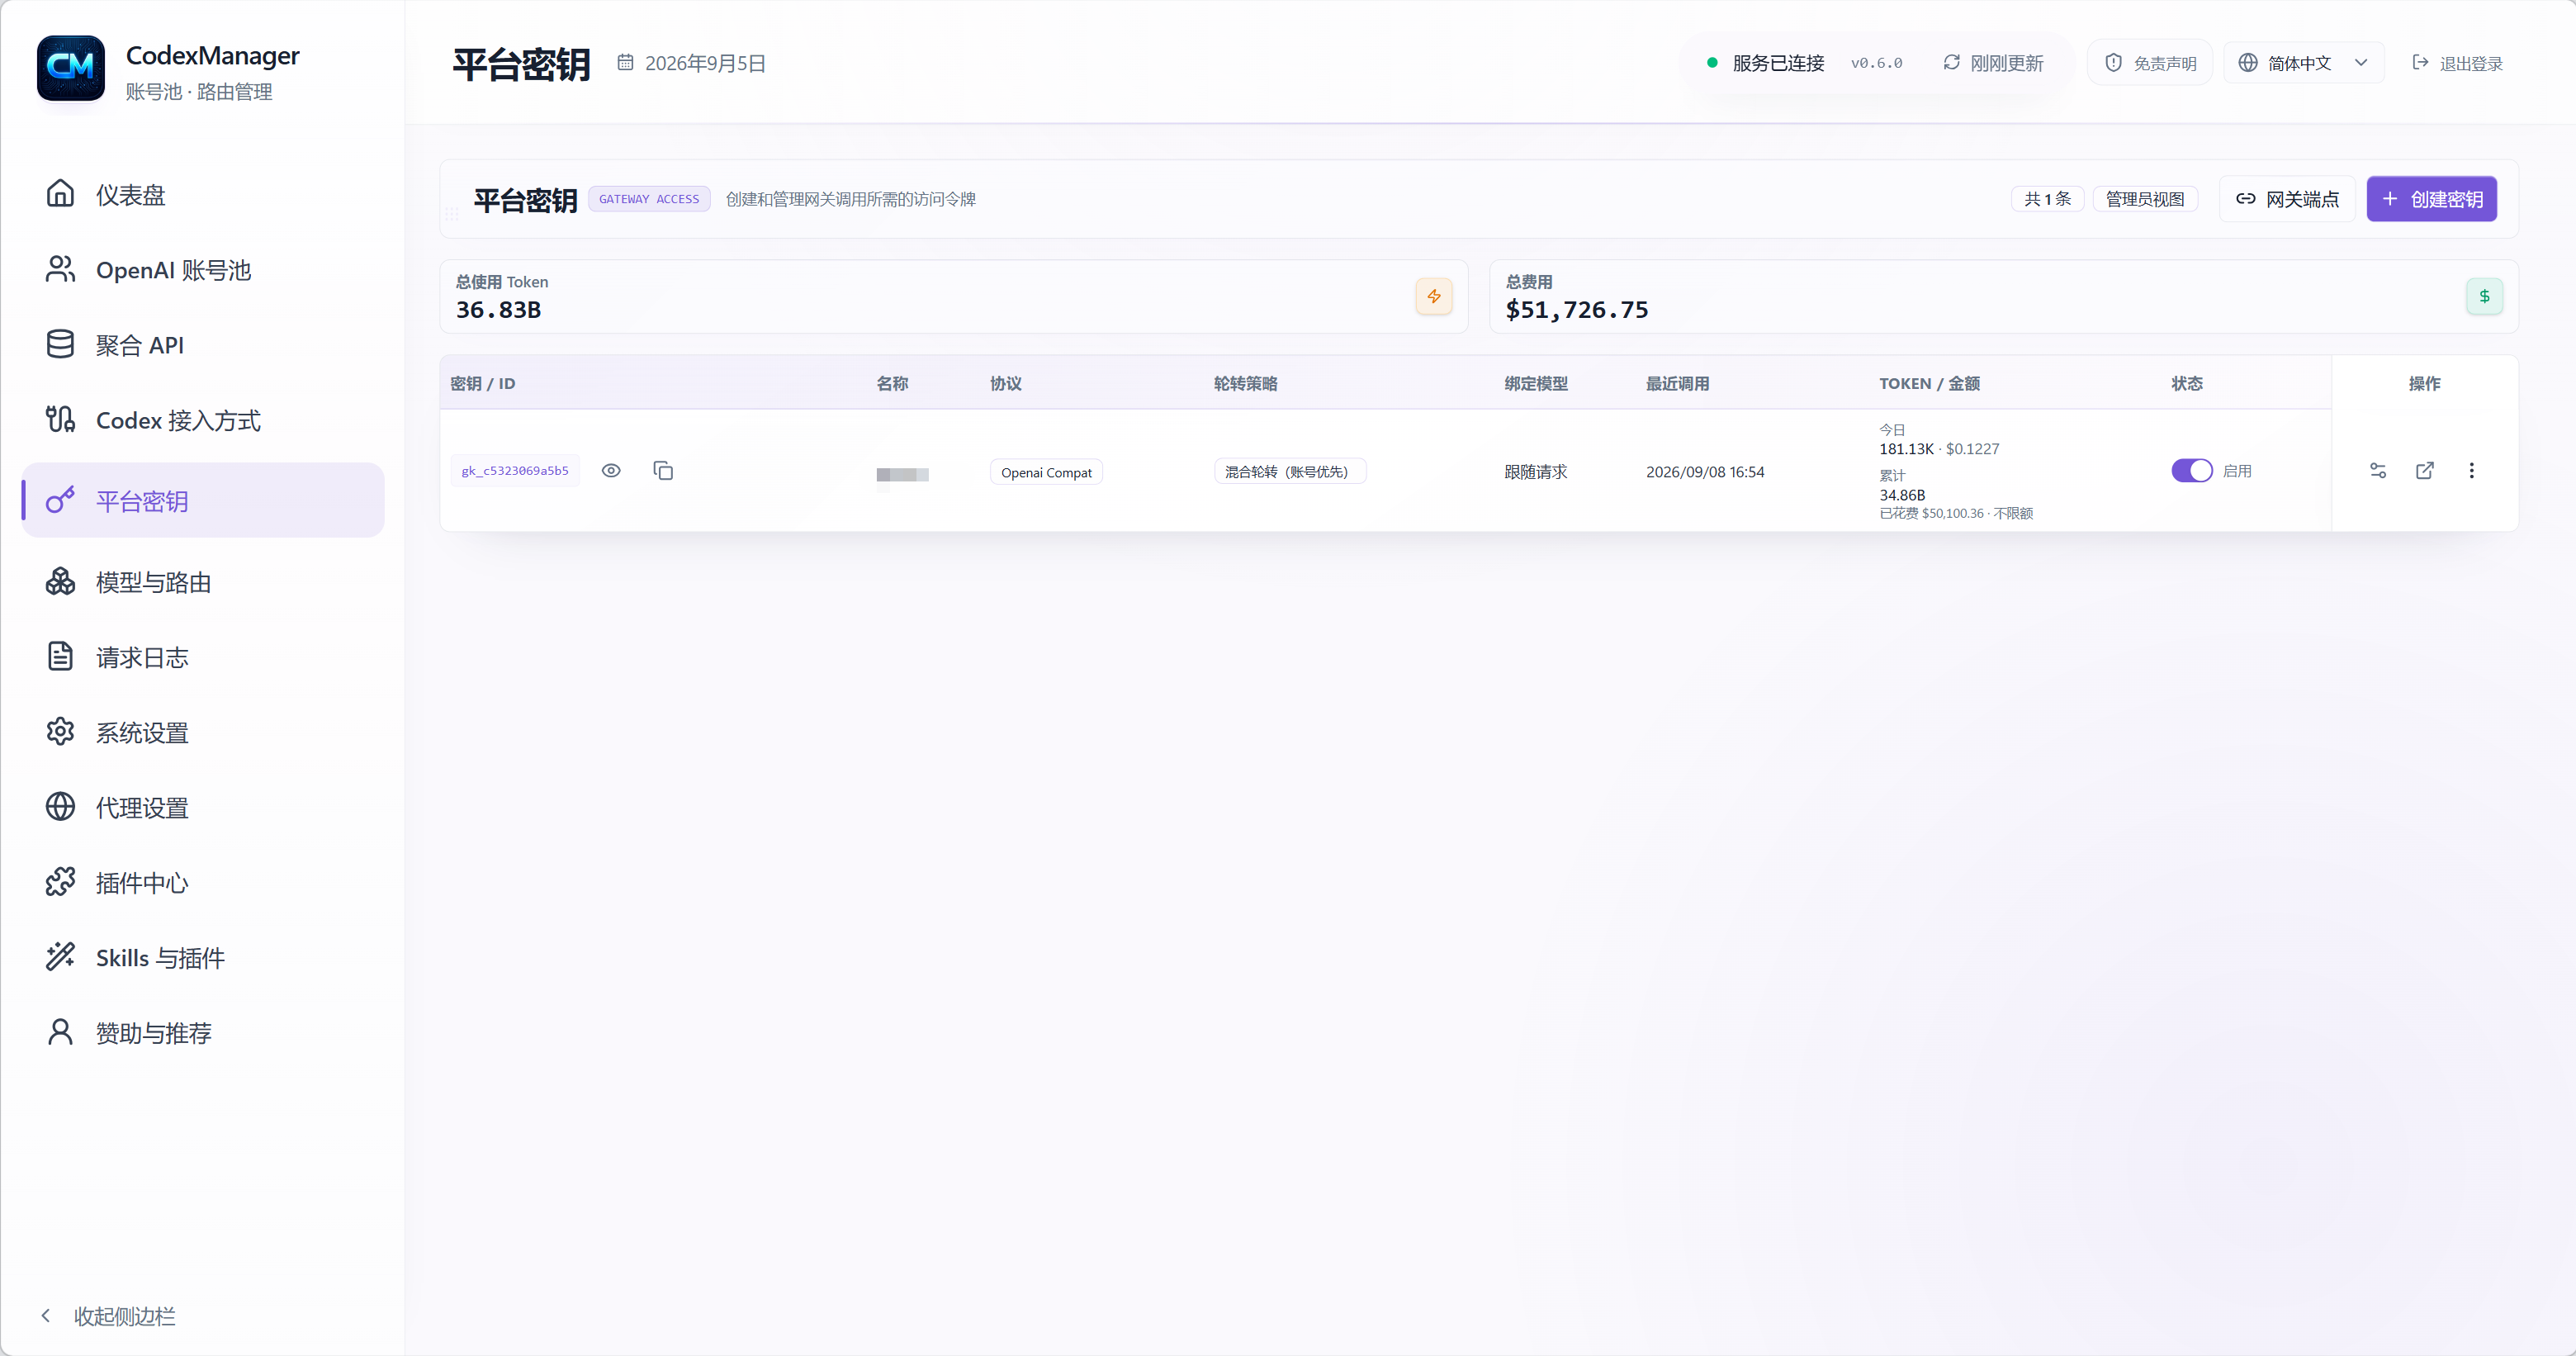Open 聚合 API in sidebar
Viewport: 2576px width, 1356px height.
tap(202, 344)
